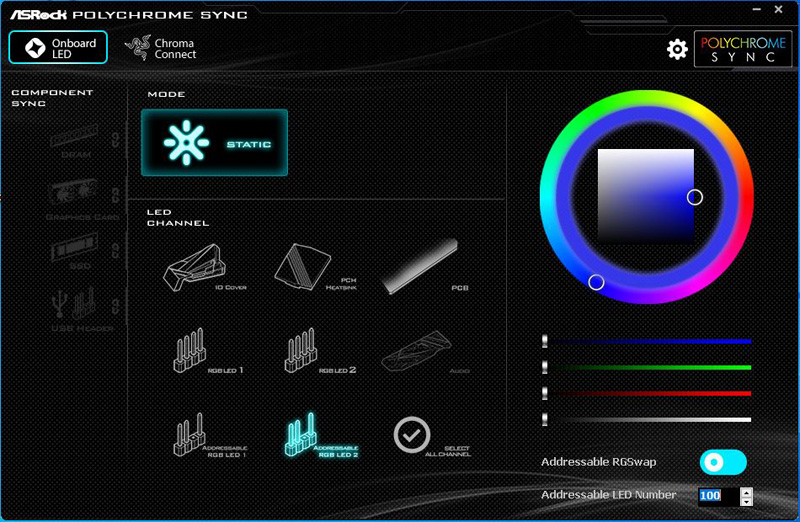Image resolution: width=800 pixels, height=522 pixels.
Task: Open the Onboard LED tab
Action: tap(58, 47)
